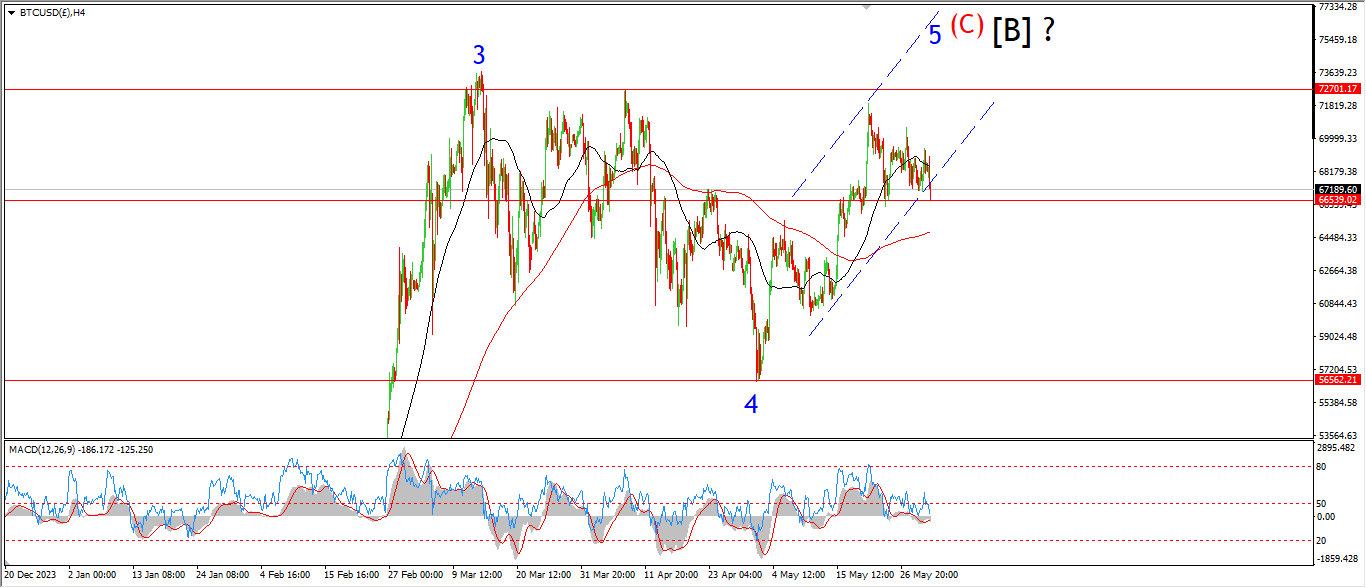
Task: Click the 66539.02 red price tag
Action: tap(1337, 200)
